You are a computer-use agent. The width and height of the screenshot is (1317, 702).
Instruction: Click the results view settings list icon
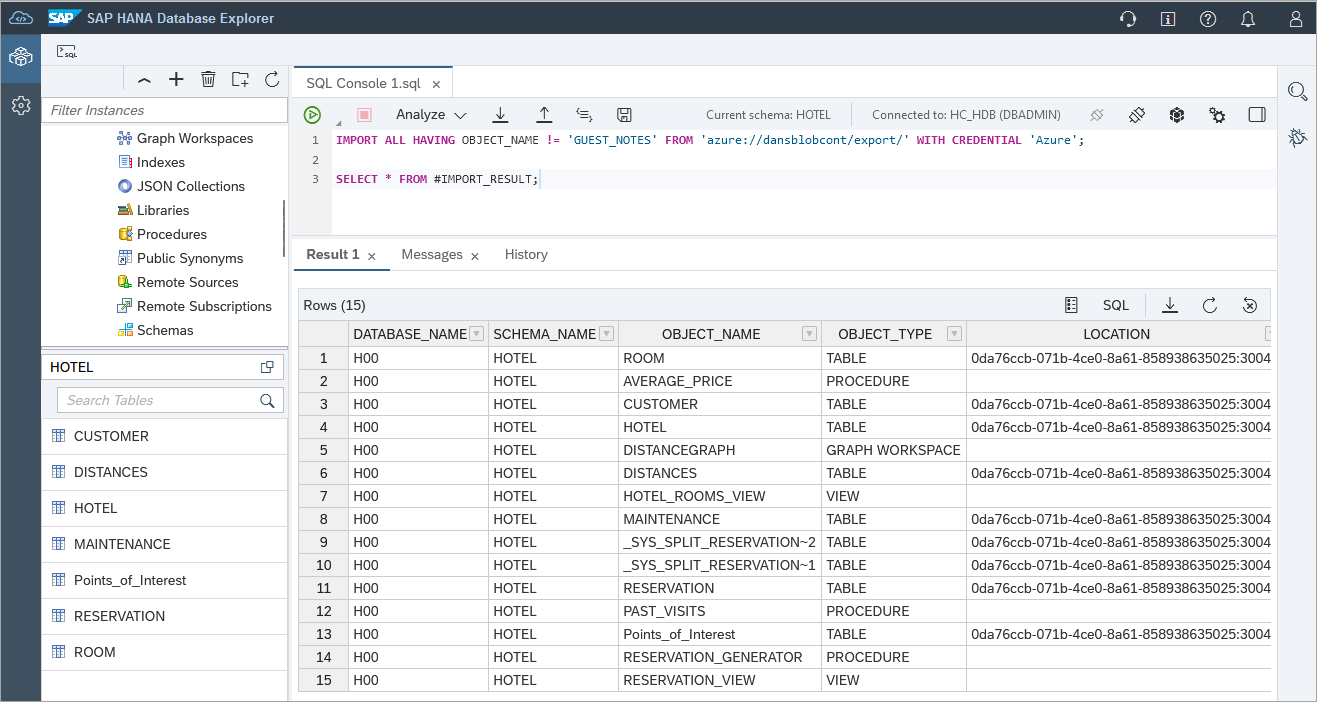pos(1071,305)
